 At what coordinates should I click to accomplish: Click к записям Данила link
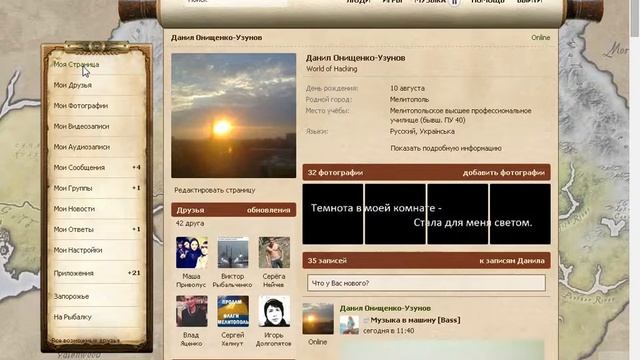tap(512, 260)
